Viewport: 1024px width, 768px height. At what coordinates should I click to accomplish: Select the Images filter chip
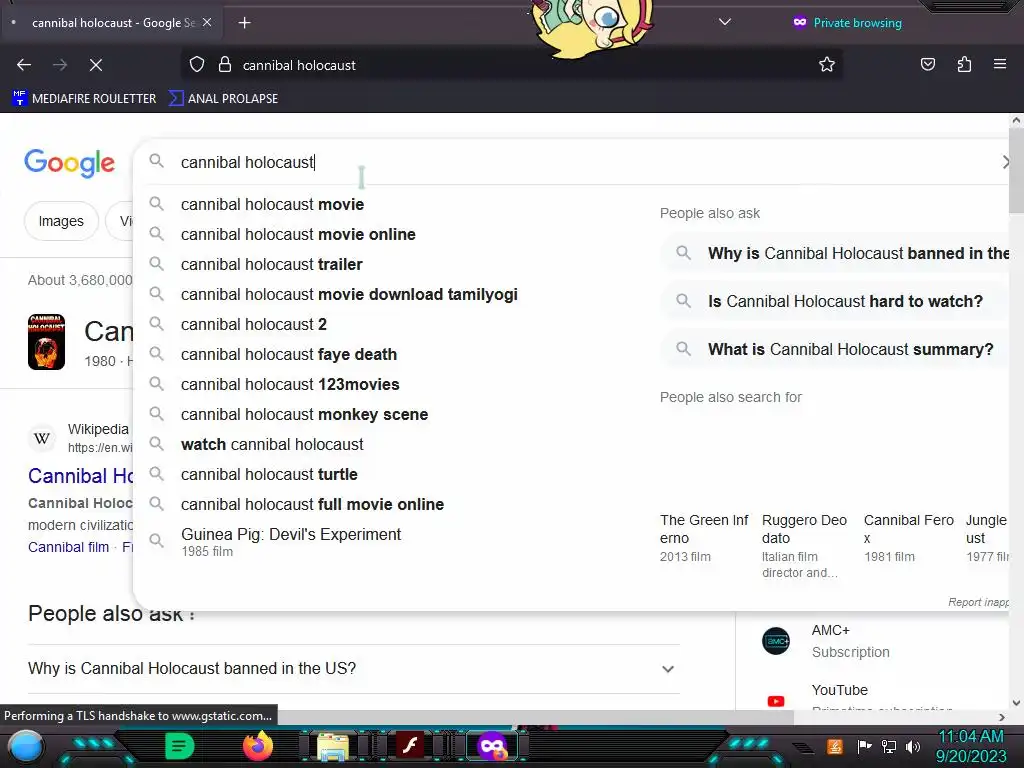tap(61, 221)
